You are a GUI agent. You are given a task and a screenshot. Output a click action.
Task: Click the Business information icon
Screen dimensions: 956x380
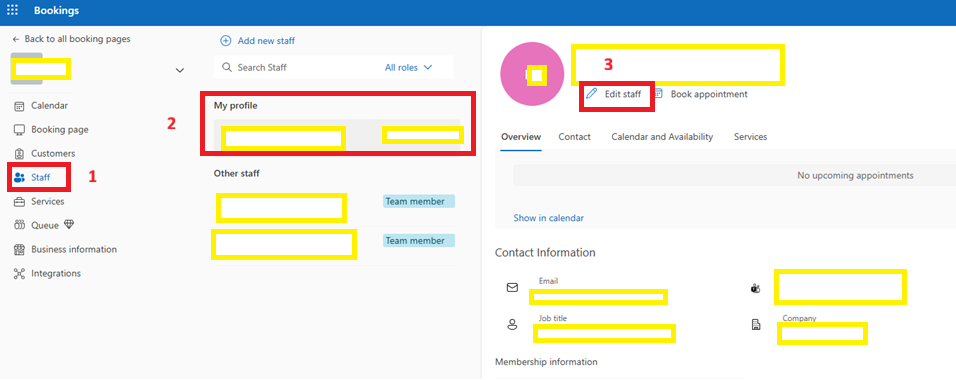point(19,249)
